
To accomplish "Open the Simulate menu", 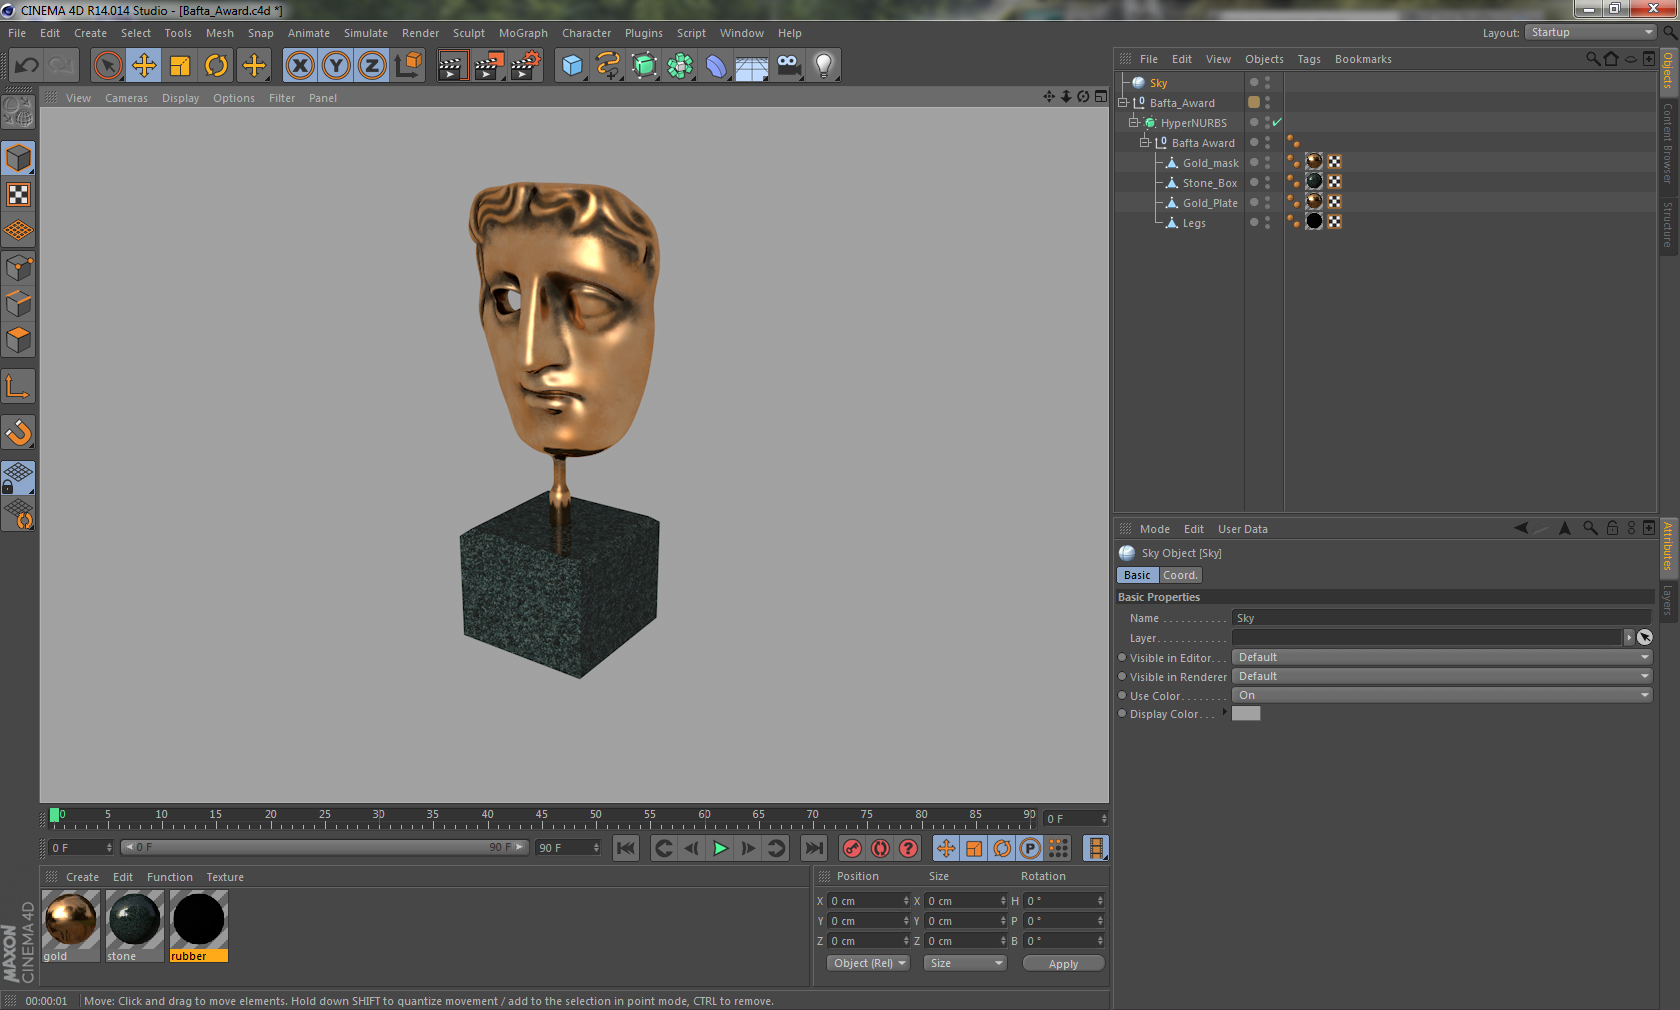I will (366, 33).
